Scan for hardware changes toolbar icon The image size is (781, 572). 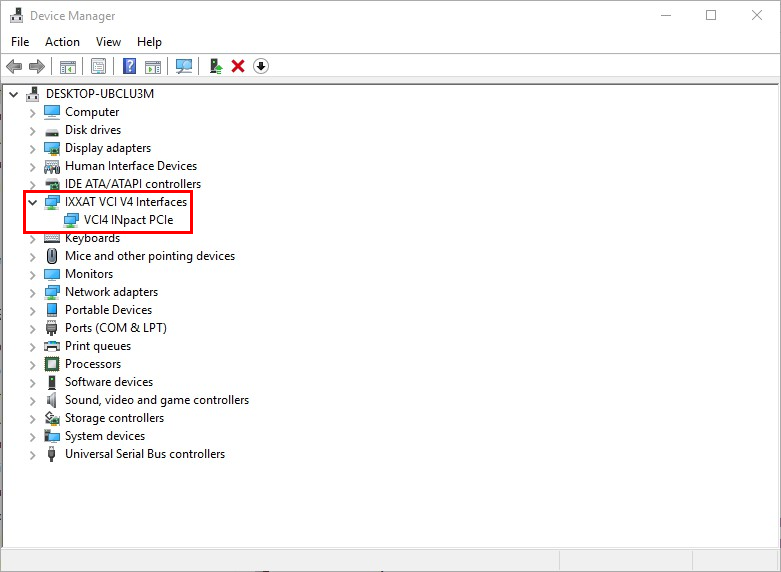coord(184,66)
